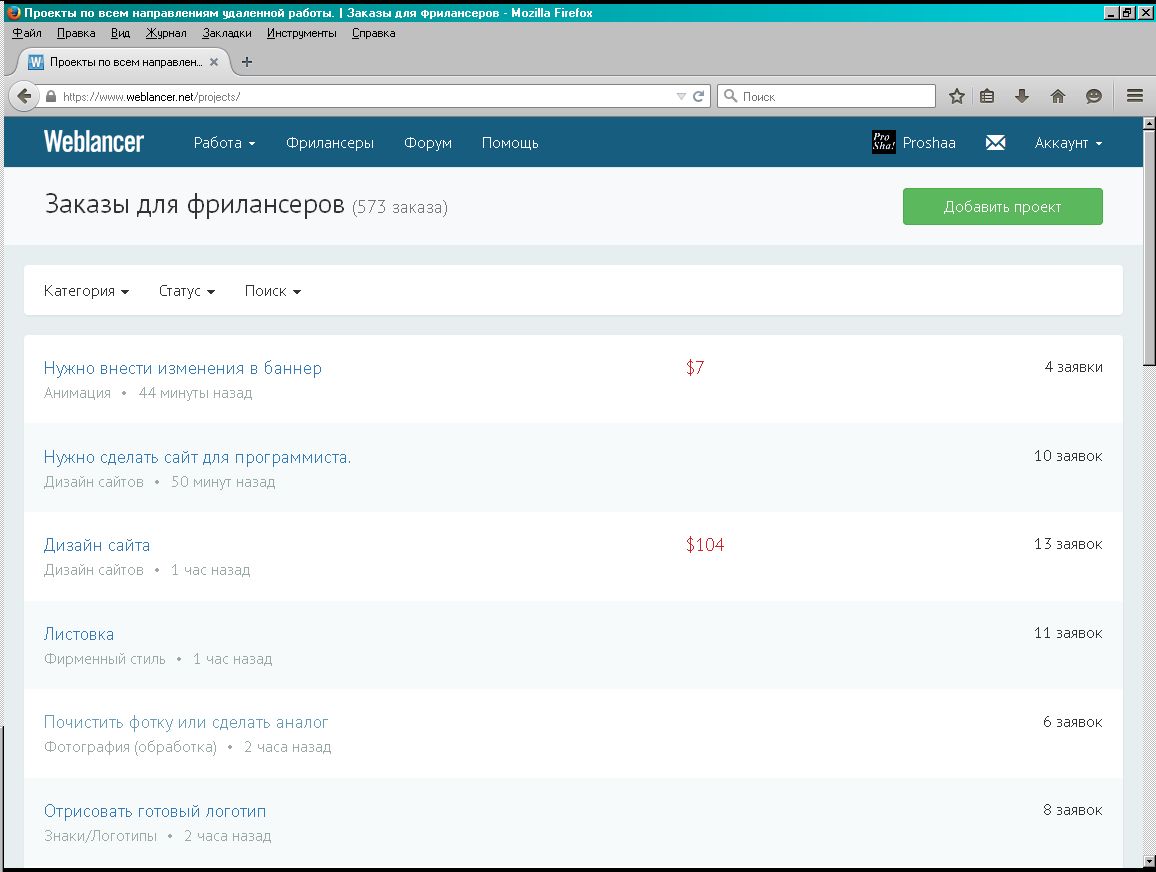This screenshot has height=872, width=1156.
Task: Bookmark this page with the star icon
Action: pyautogui.click(x=957, y=96)
